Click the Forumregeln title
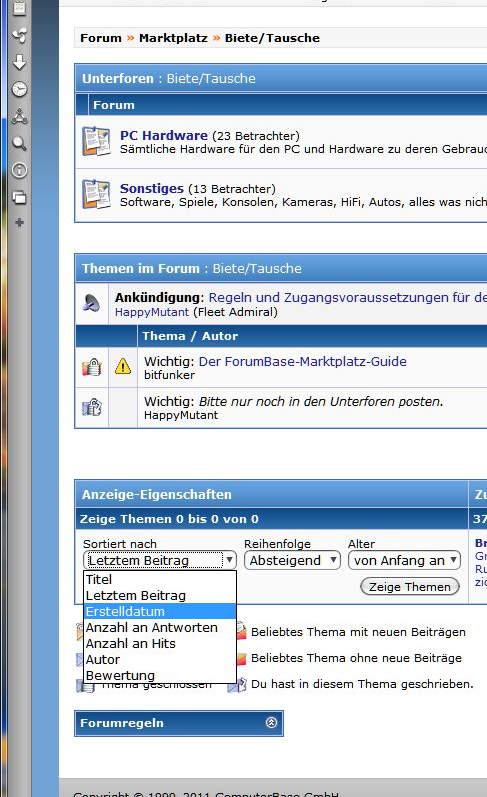Viewport: 487px width, 797px height. point(122,723)
